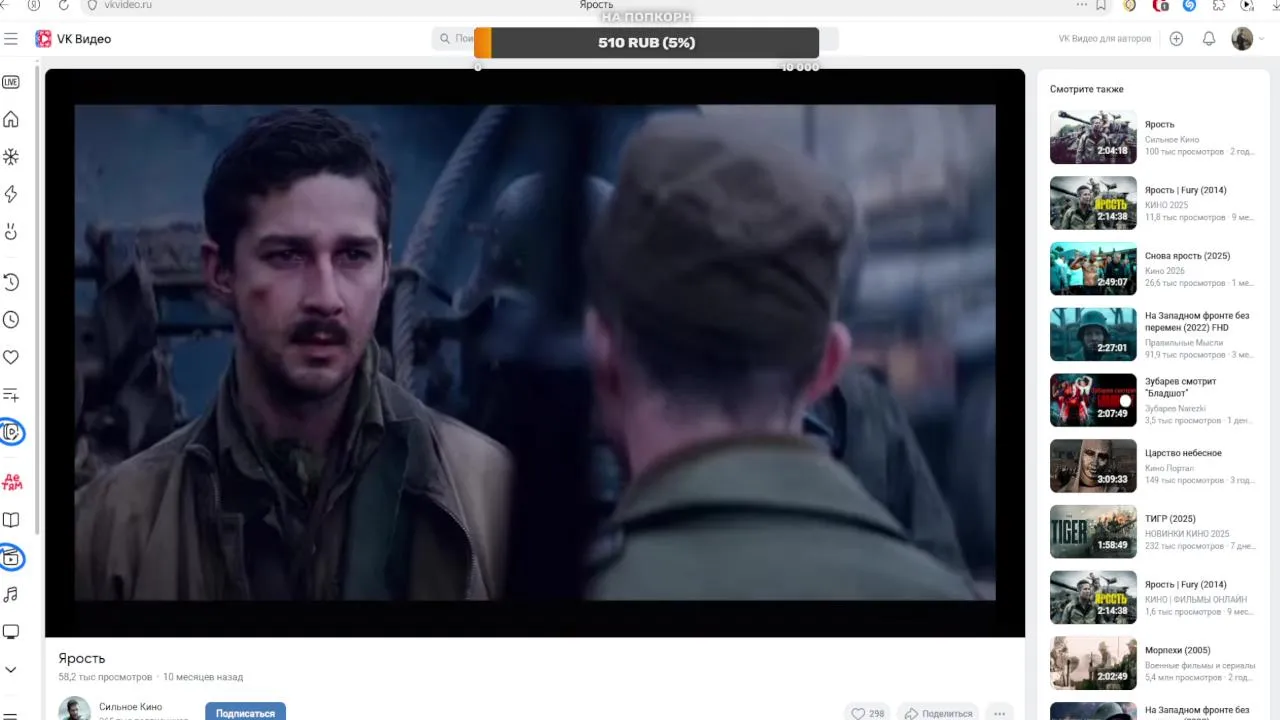The width and height of the screenshot is (1280, 720).
Task: Click 'Зубарев Narezki' channel name in recommendations
Action: tap(1175, 408)
